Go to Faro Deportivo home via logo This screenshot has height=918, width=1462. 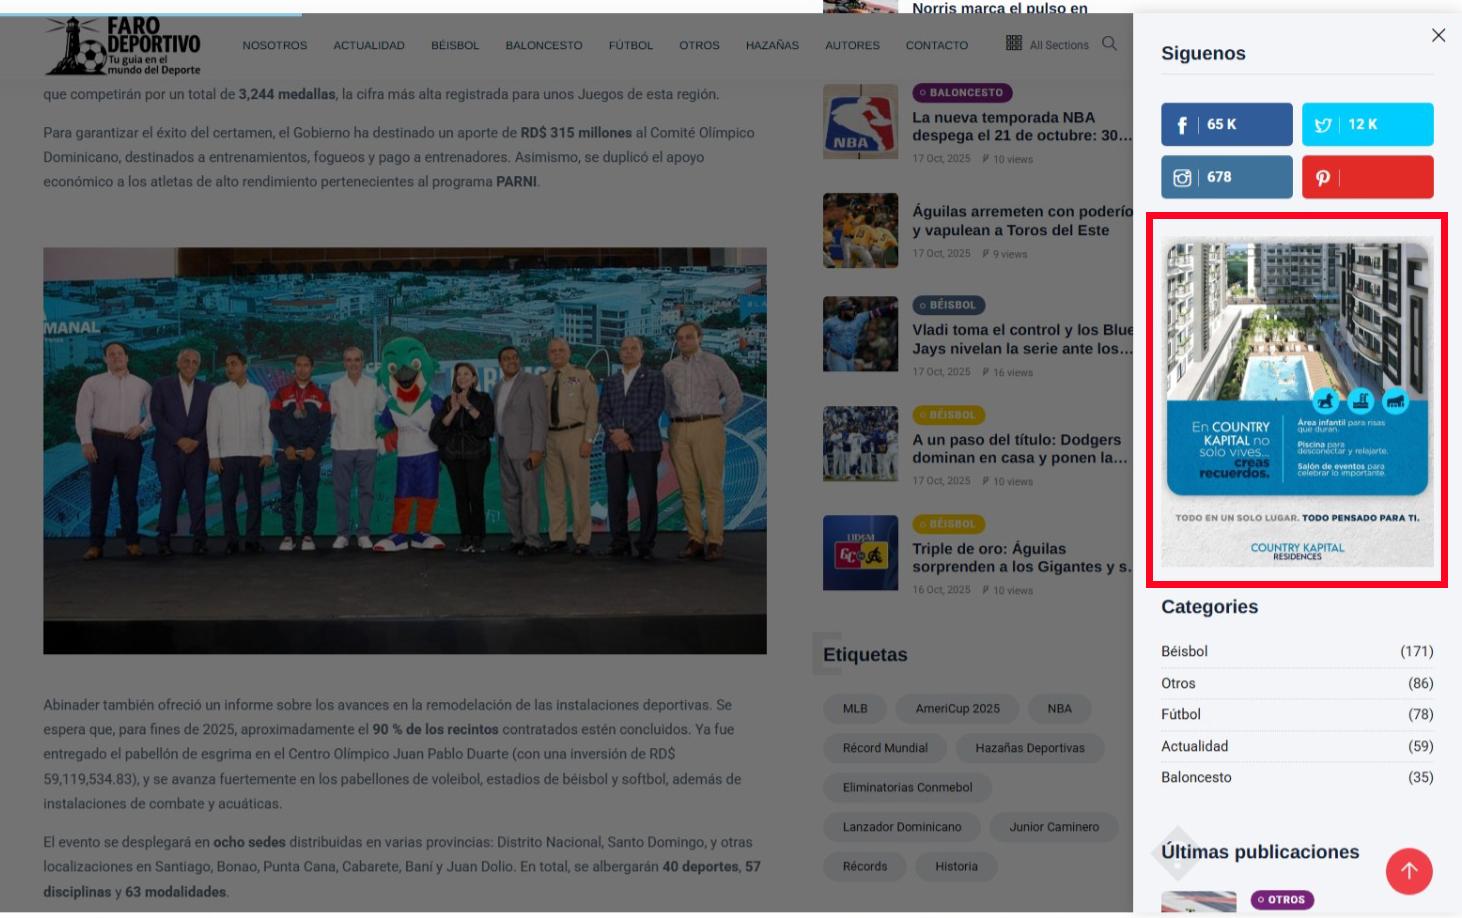[123, 46]
